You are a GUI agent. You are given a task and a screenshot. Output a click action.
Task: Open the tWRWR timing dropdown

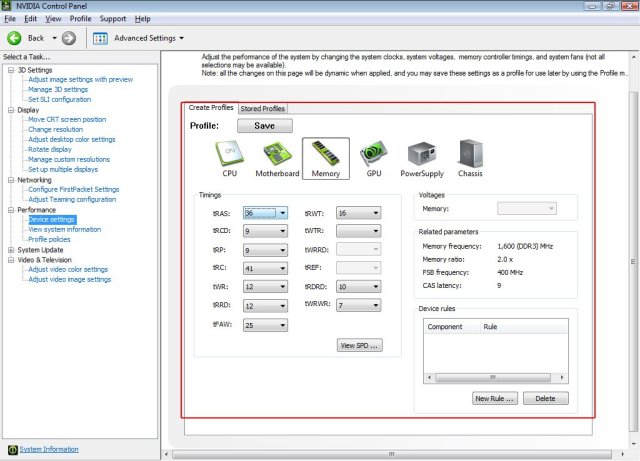click(x=376, y=305)
